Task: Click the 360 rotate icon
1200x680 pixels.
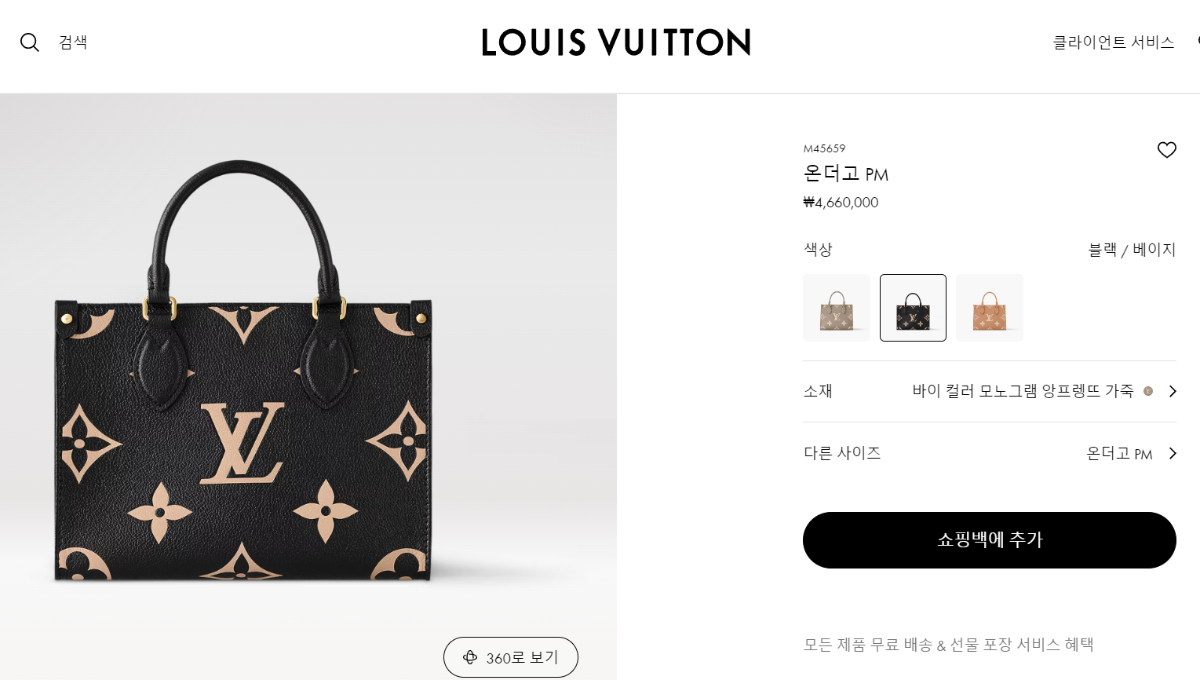Action: (470, 657)
